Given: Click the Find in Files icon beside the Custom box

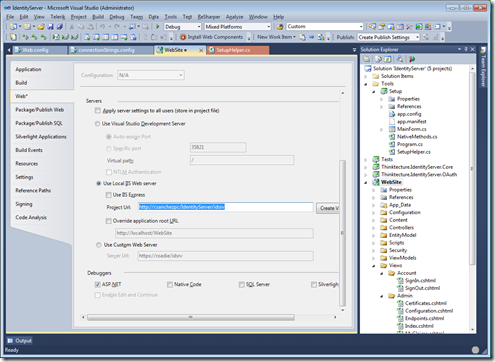Looking at the screenshot, I should click(280, 27).
